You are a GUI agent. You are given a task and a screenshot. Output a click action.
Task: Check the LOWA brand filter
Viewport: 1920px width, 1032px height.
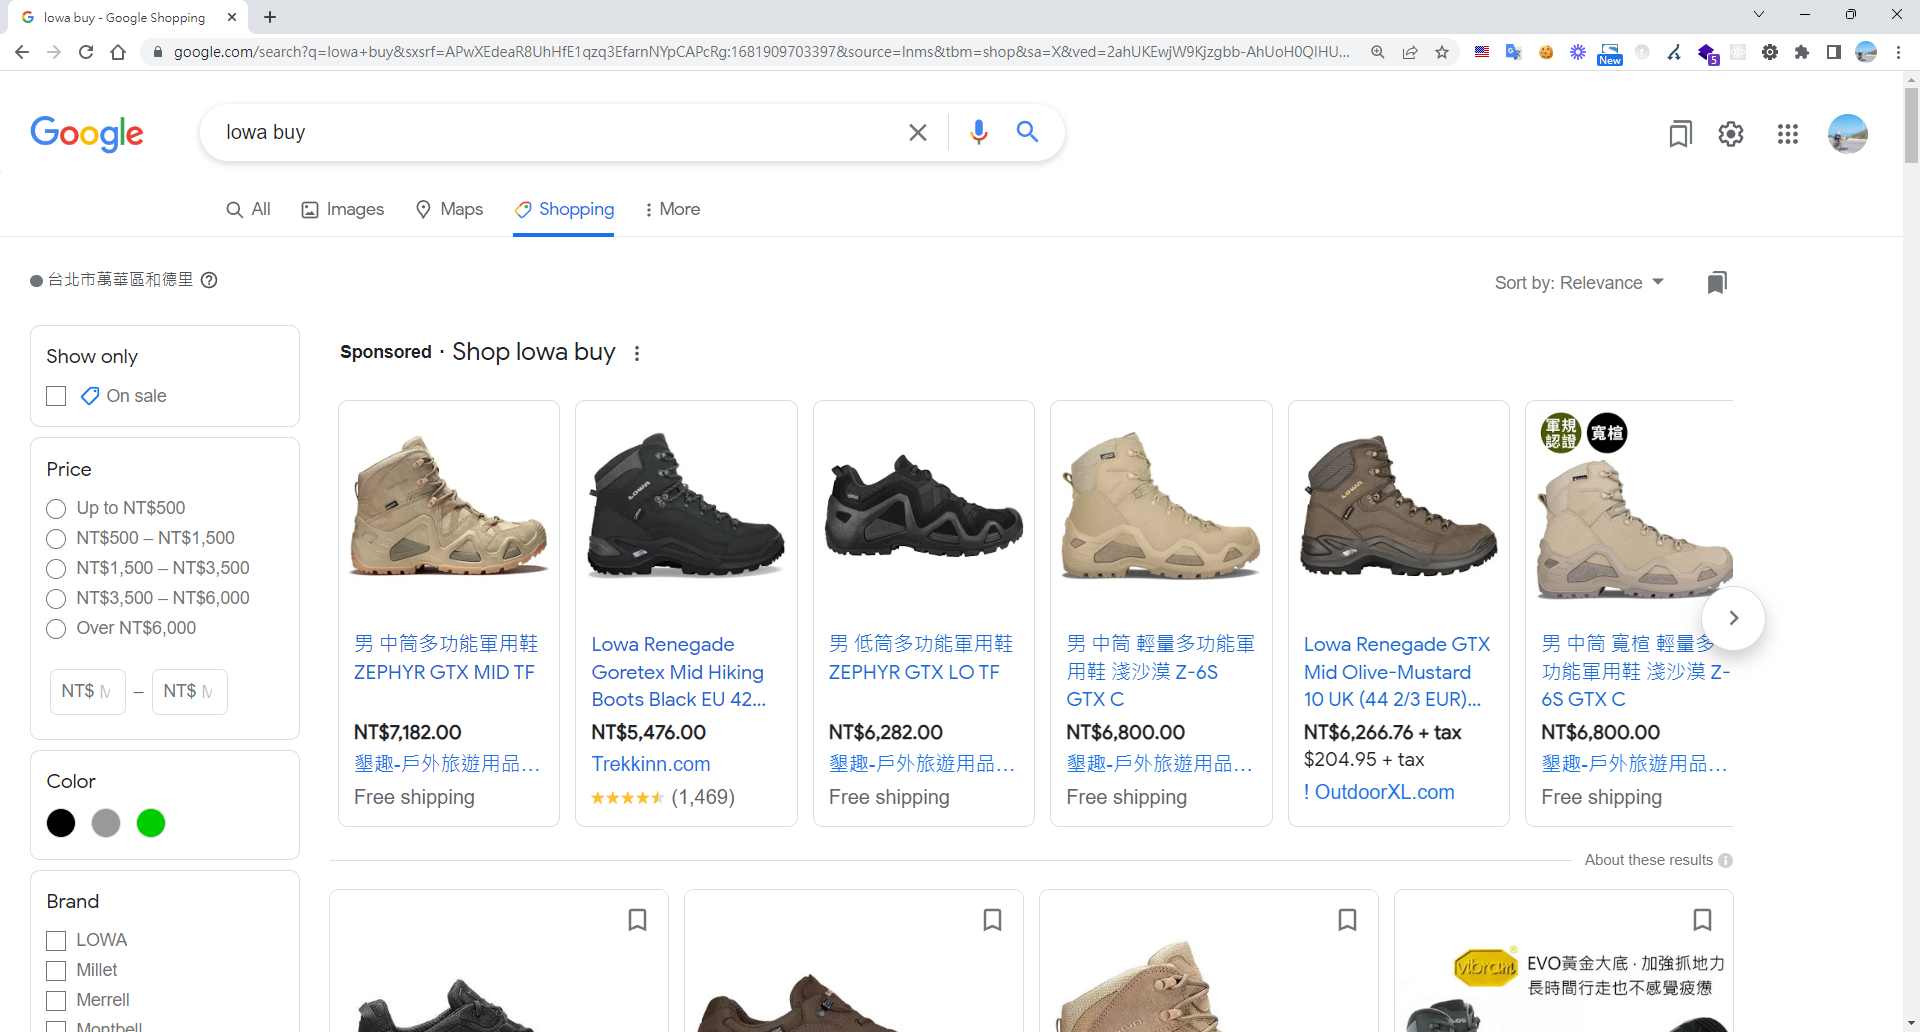tap(57, 940)
